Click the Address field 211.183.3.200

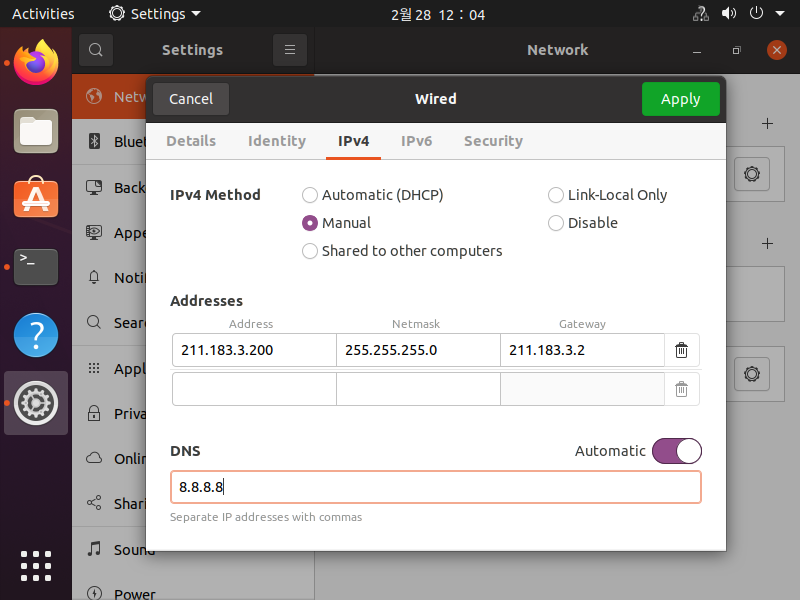pos(254,350)
